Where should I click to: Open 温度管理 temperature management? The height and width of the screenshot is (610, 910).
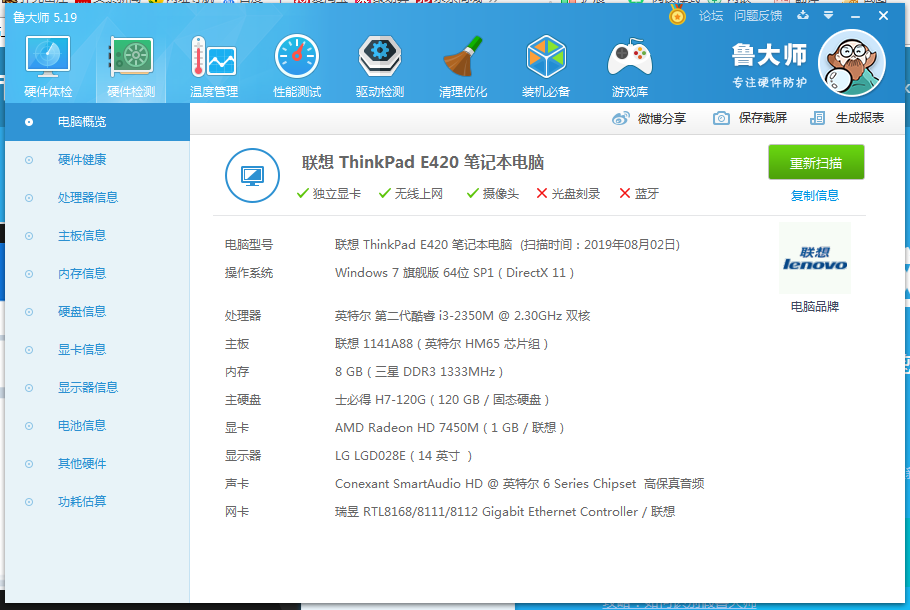[214, 66]
